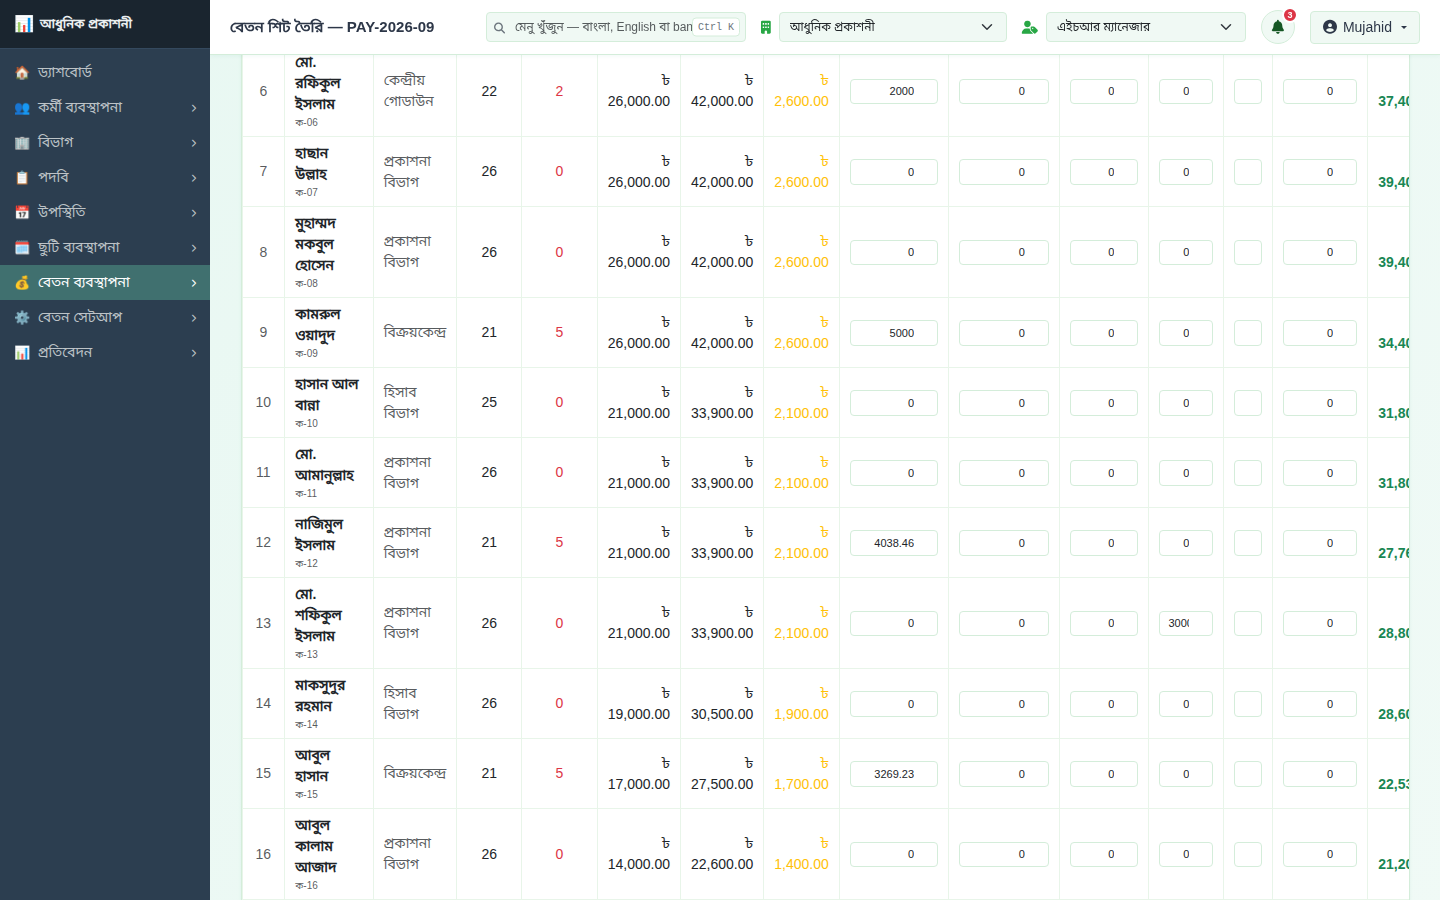Click the আধুনিক প্রকাশনী logo icon
The width and height of the screenshot is (1440, 900).
23,23
